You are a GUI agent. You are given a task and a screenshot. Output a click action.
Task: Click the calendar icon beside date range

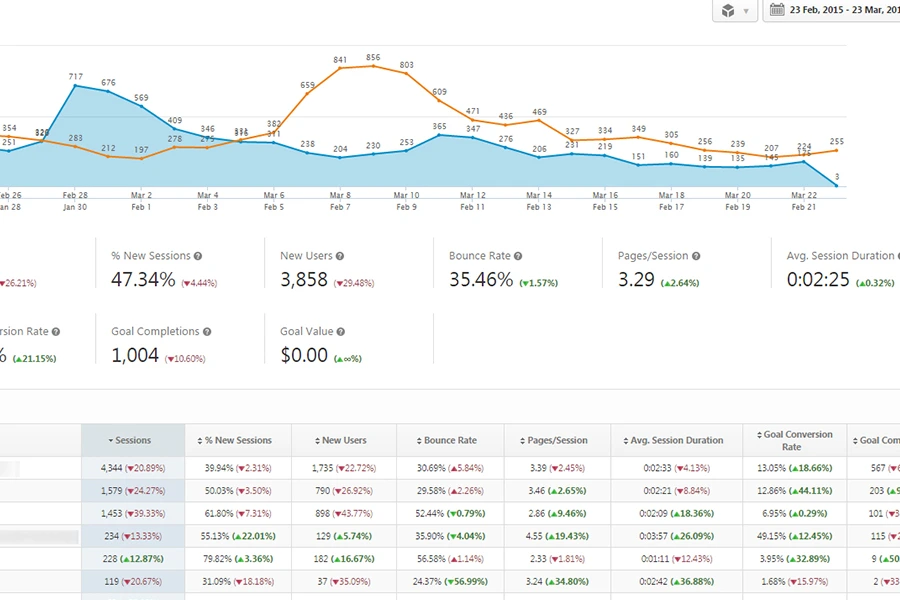777,10
